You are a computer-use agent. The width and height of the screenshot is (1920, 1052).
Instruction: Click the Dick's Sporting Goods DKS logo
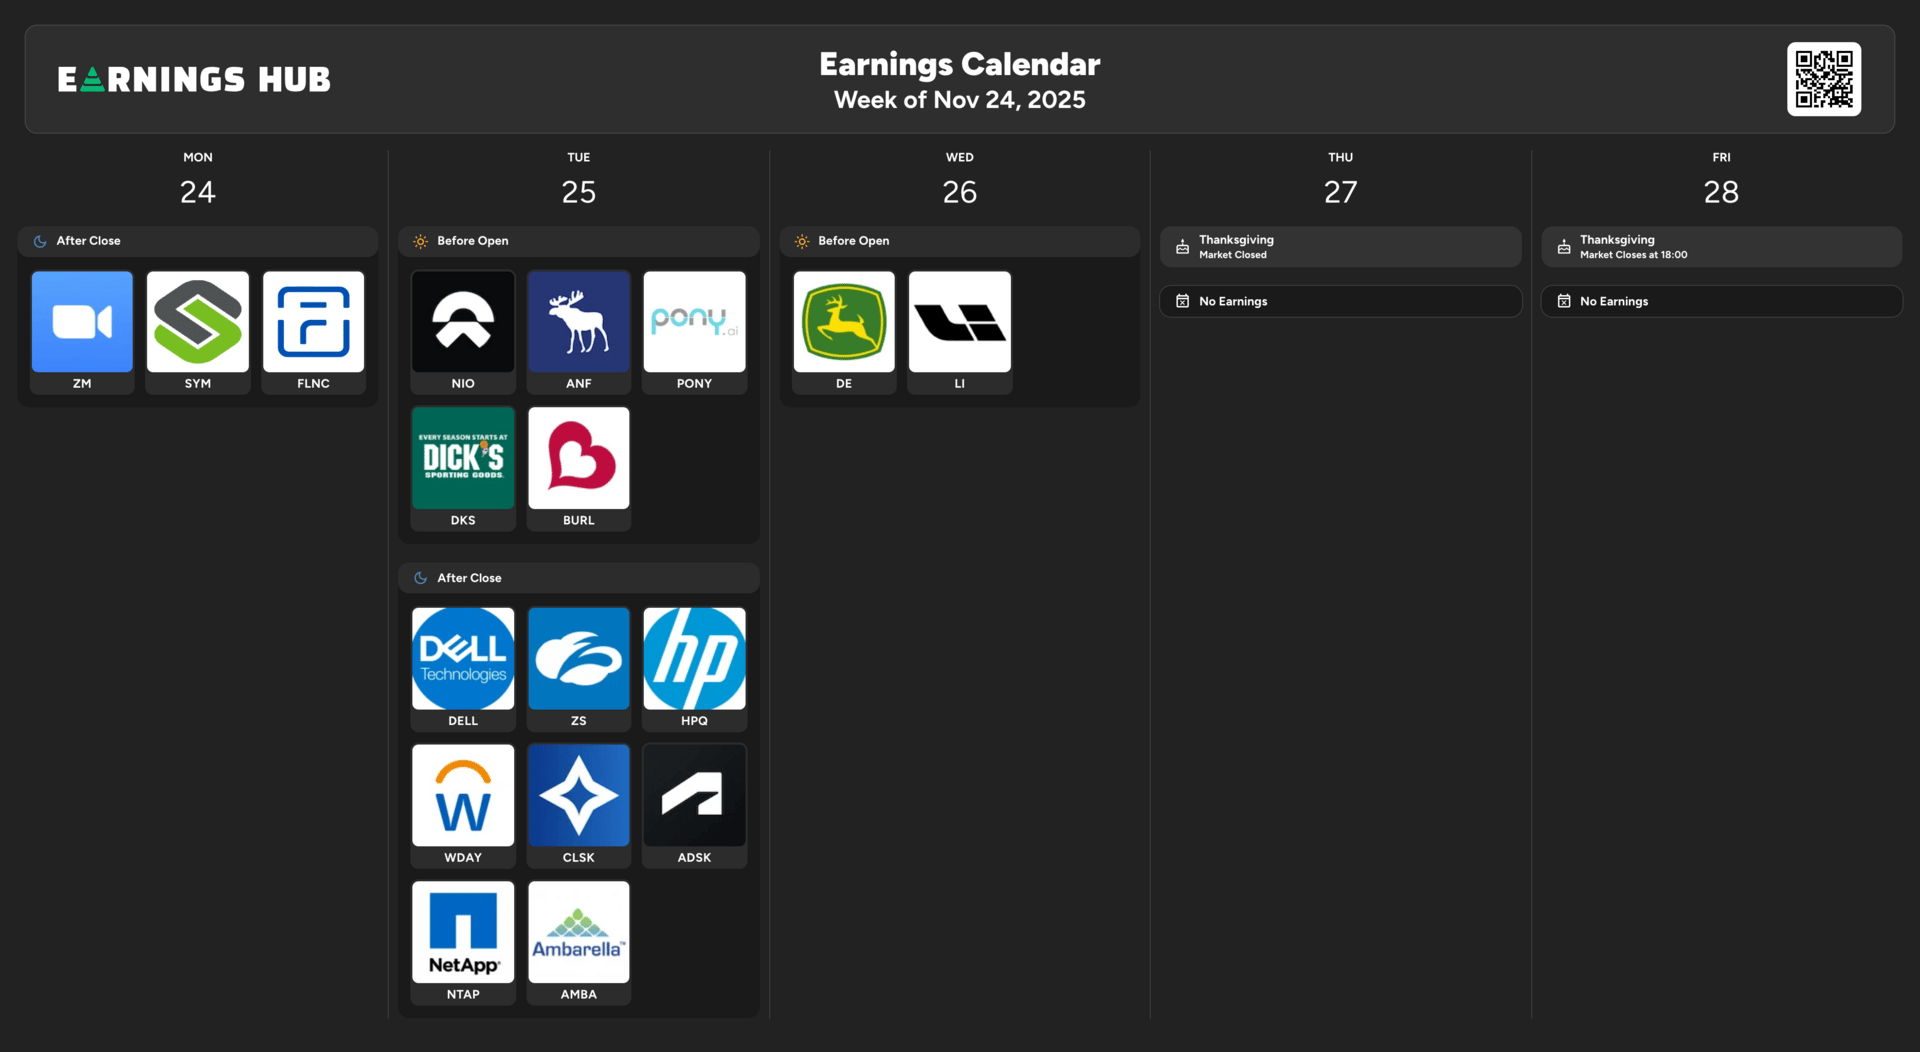pos(463,458)
